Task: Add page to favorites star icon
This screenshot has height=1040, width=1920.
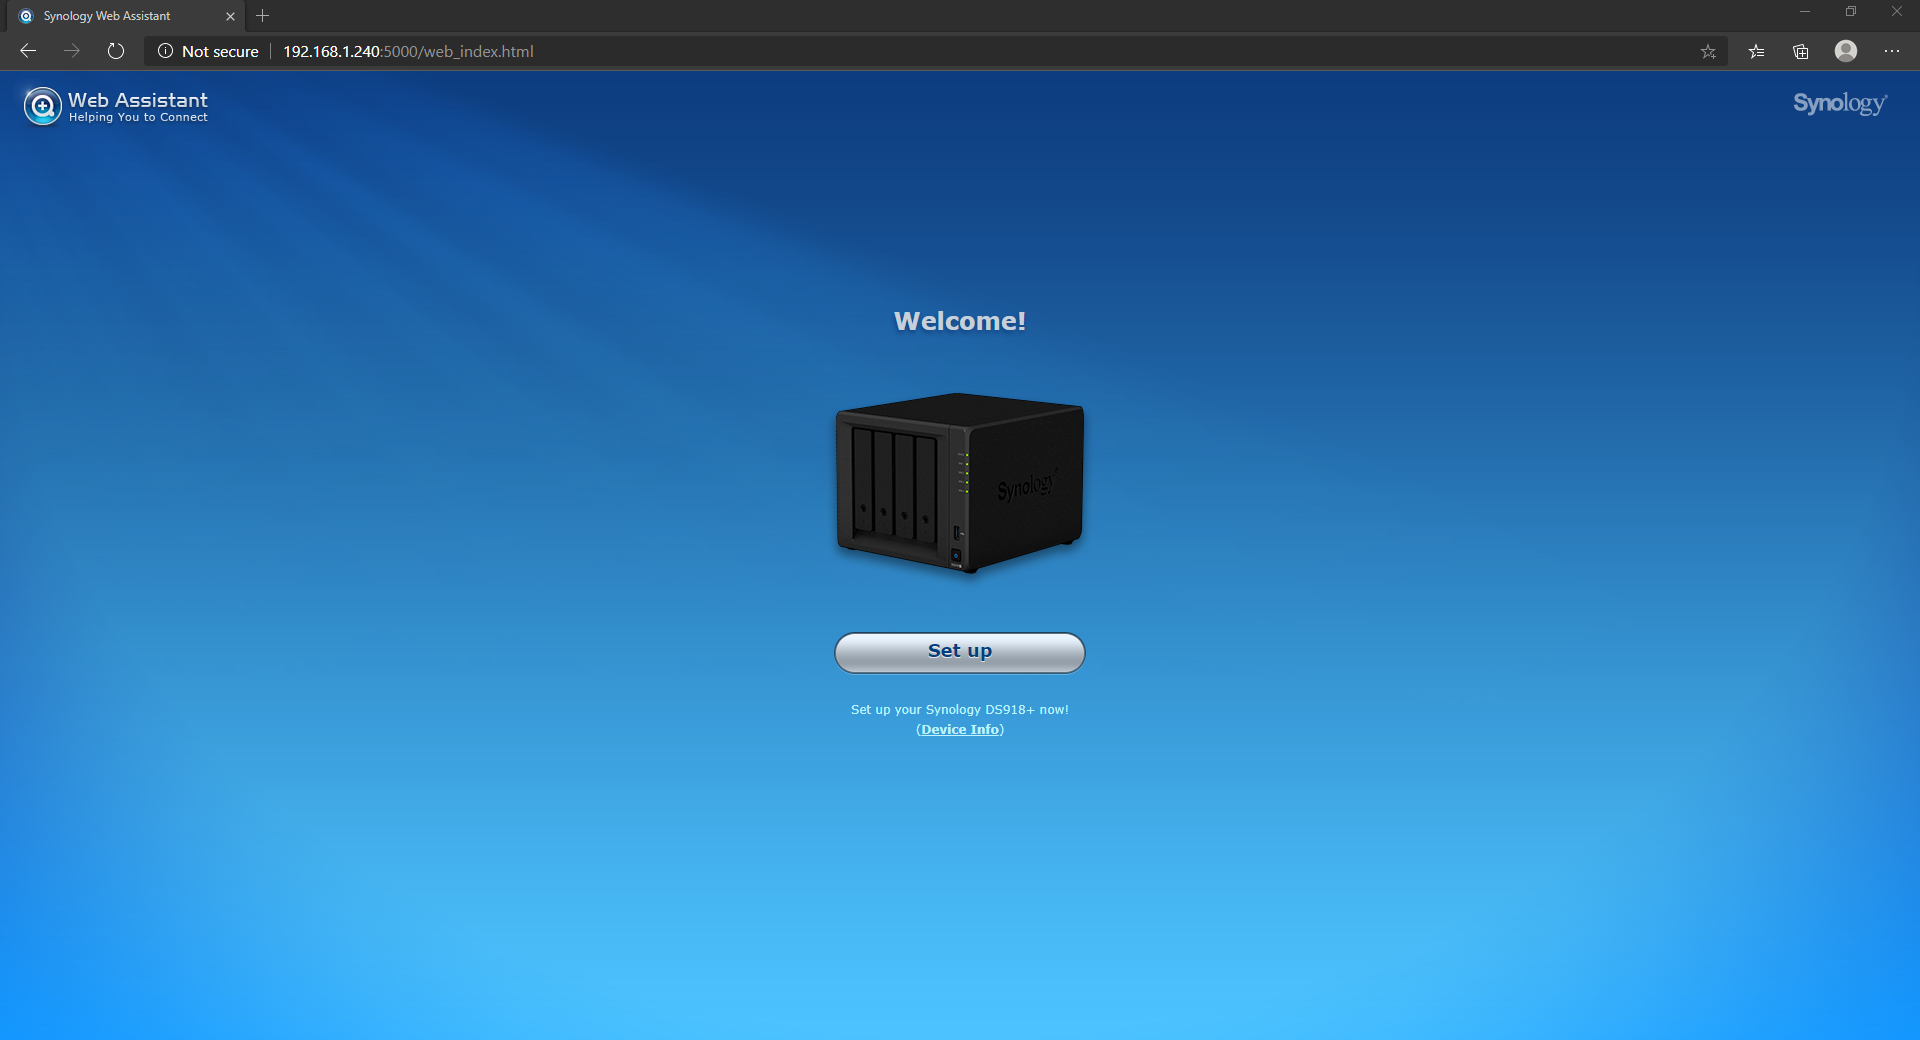Action: coord(1708,51)
